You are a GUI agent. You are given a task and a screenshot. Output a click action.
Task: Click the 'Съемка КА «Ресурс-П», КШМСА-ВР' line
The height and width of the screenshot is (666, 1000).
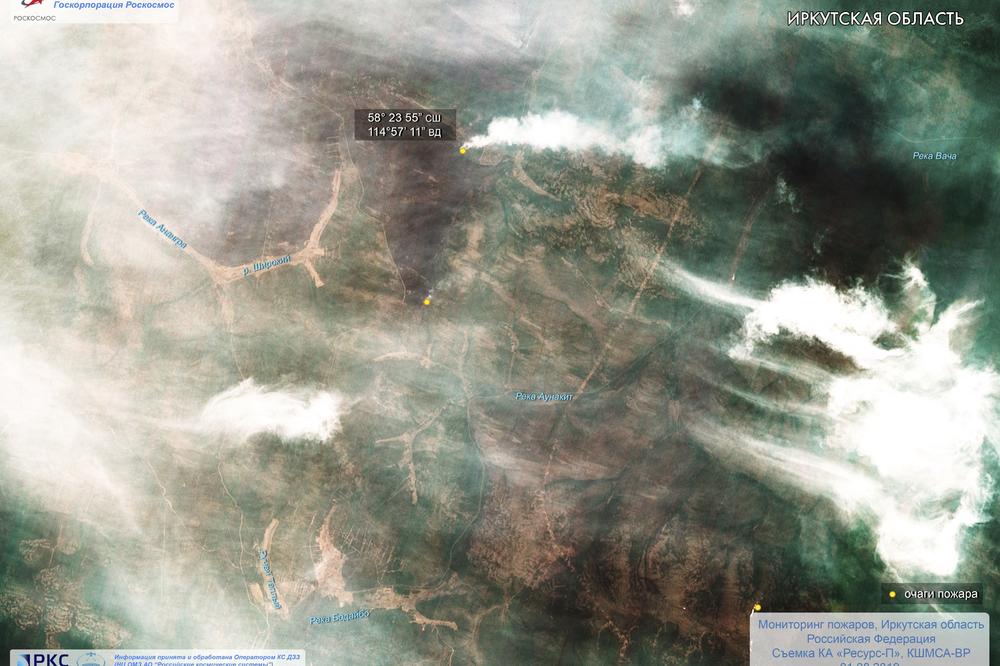867,653
